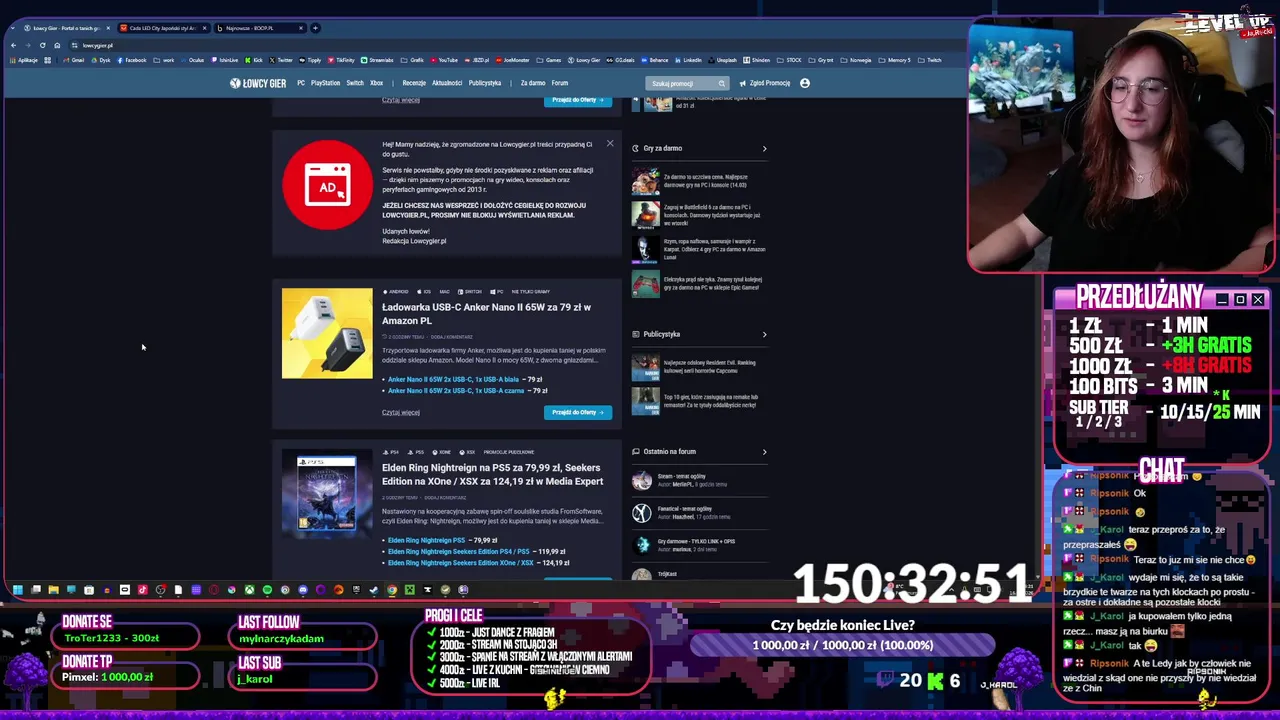
Task: Open Epic Games launcher on taskbar
Action: coord(356,590)
